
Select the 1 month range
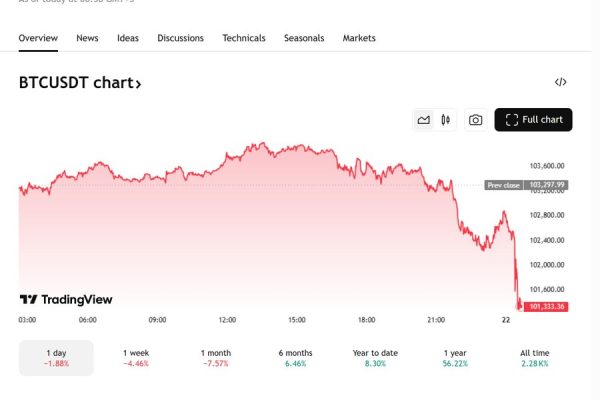[216, 358]
